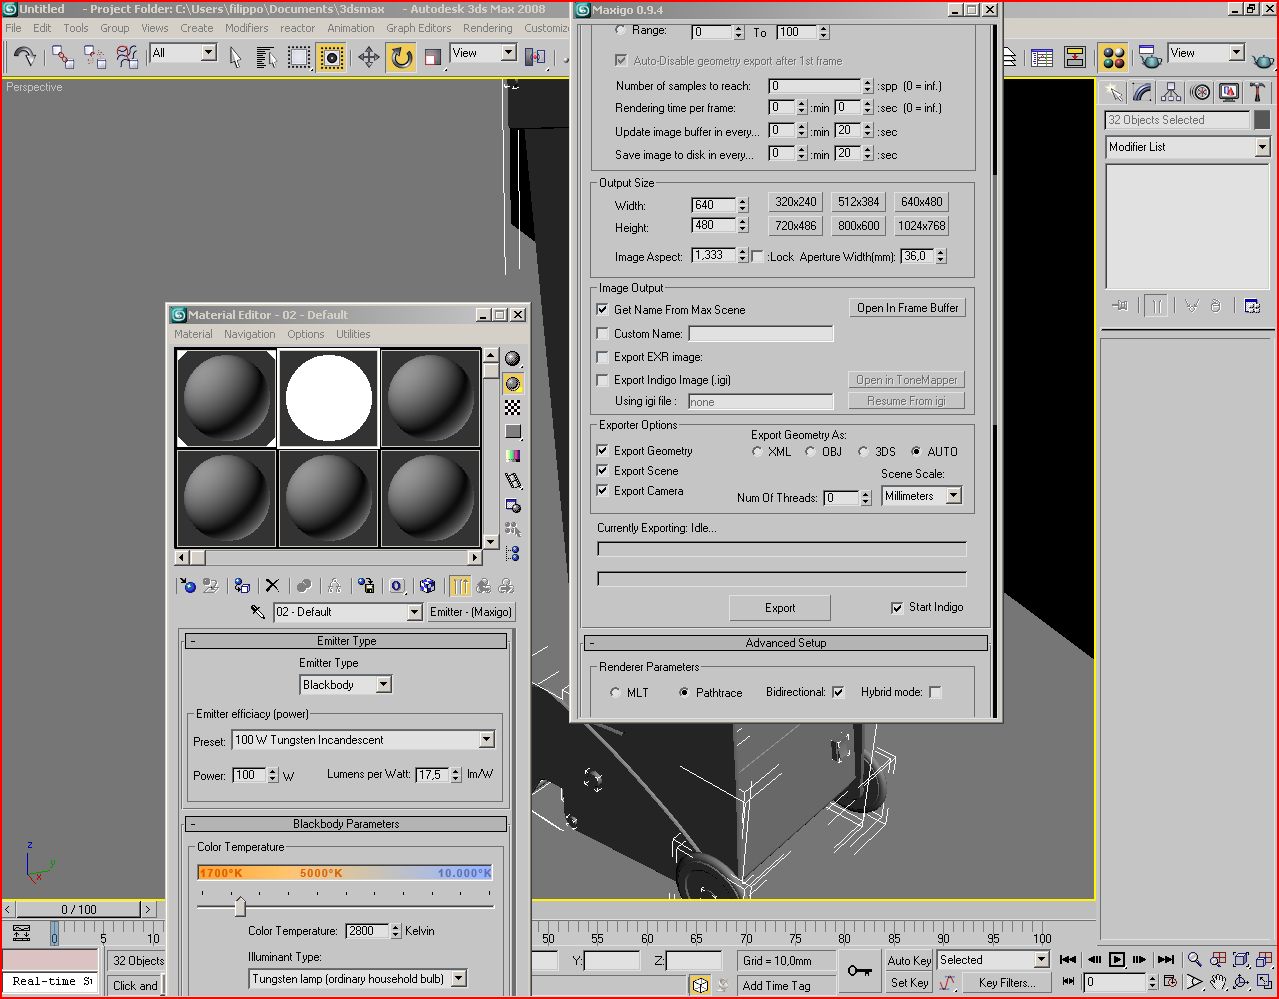Open Material Editor Utilities menu

click(353, 334)
